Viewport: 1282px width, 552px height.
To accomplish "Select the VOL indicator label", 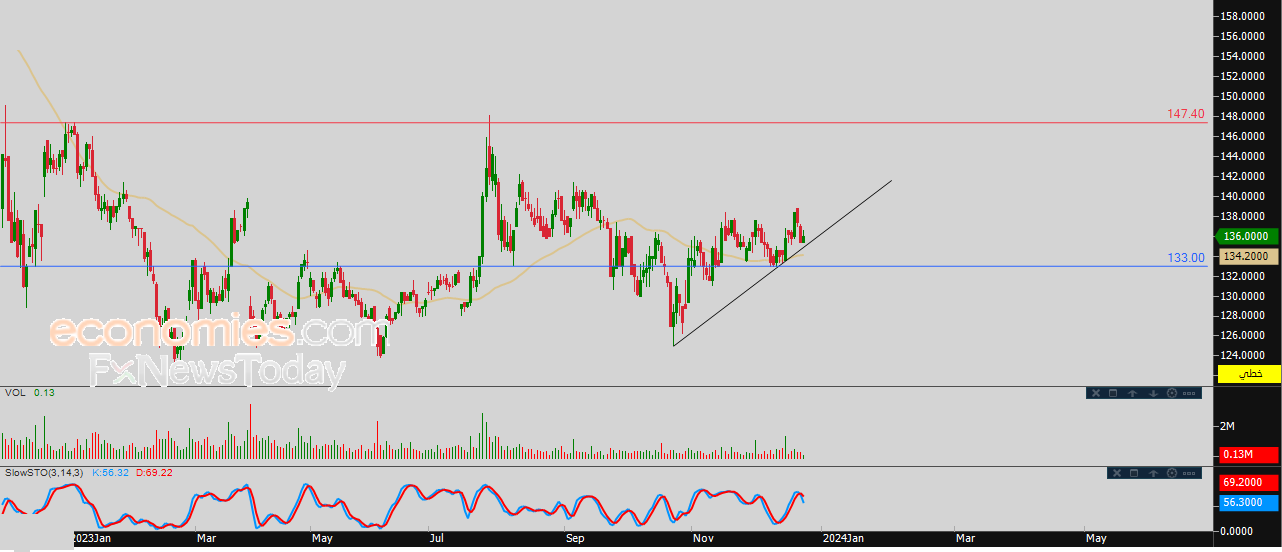I will (x=15, y=392).
